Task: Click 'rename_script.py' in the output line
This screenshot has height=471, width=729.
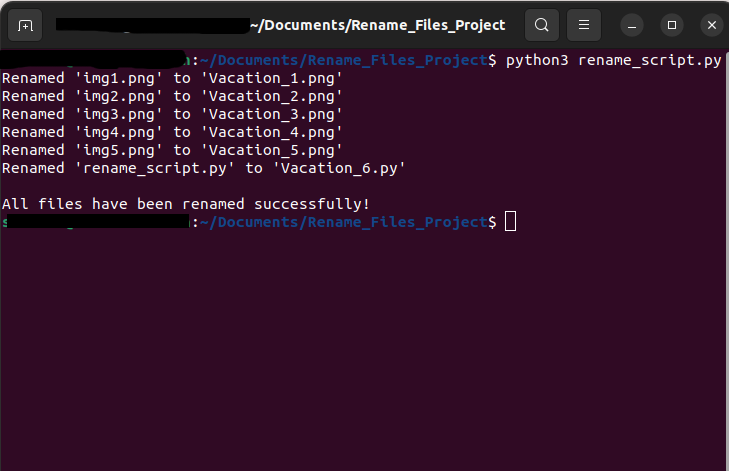Action: (154, 168)
